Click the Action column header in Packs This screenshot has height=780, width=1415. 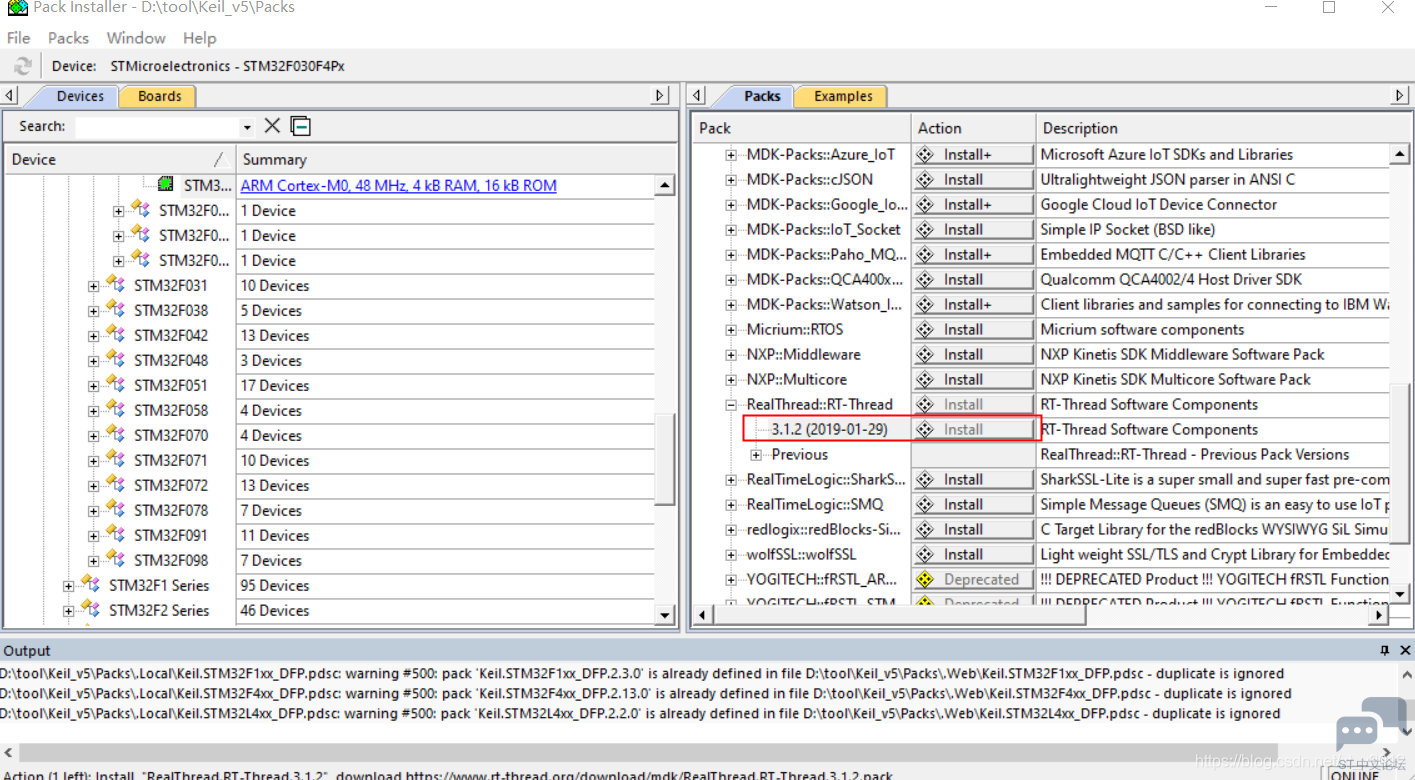973,128
